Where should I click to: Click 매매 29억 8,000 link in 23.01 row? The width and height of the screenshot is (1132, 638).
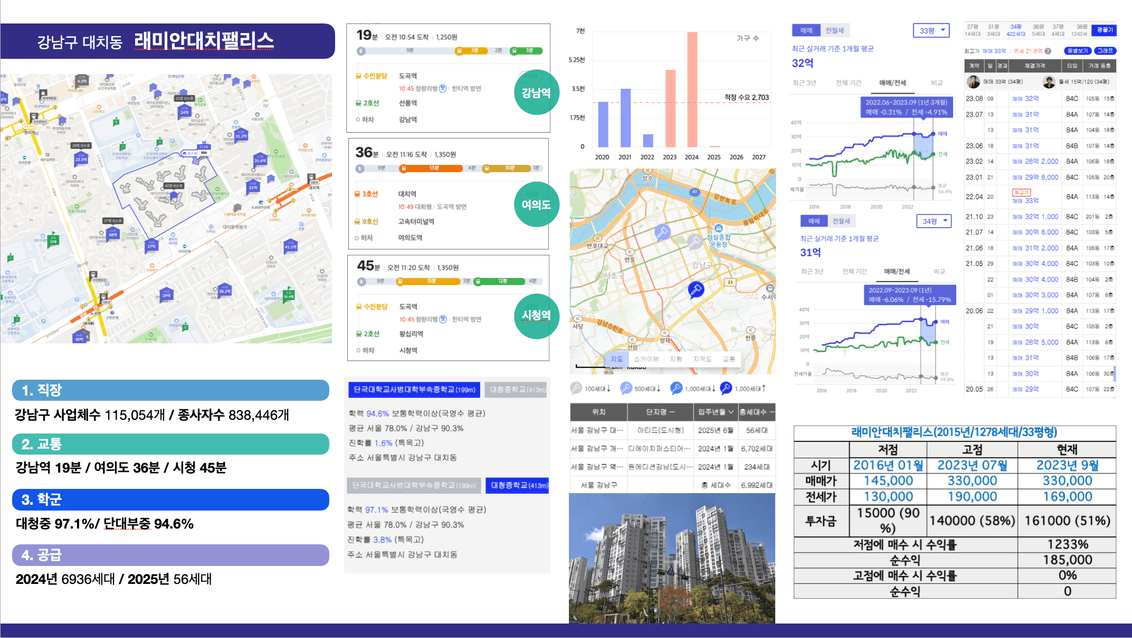pos(1035,177)
